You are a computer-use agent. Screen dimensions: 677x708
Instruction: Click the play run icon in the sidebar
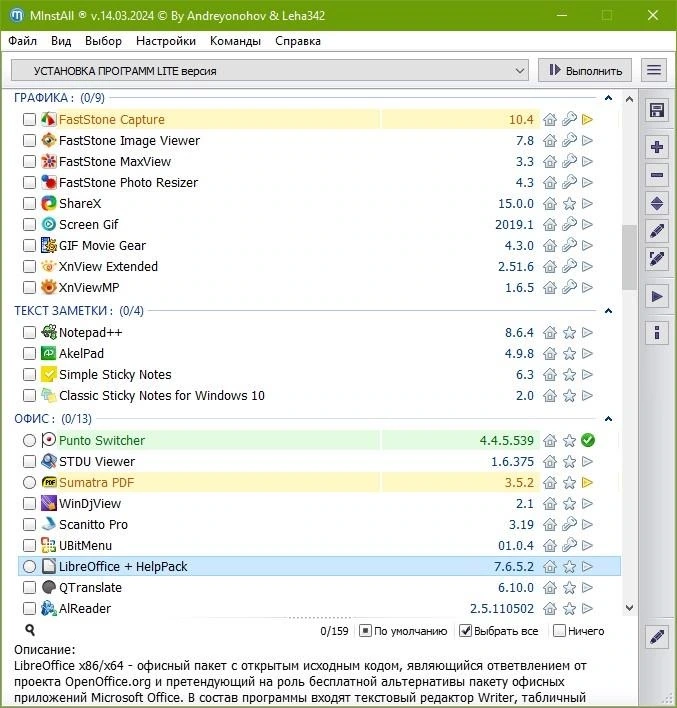coord(657,297)
